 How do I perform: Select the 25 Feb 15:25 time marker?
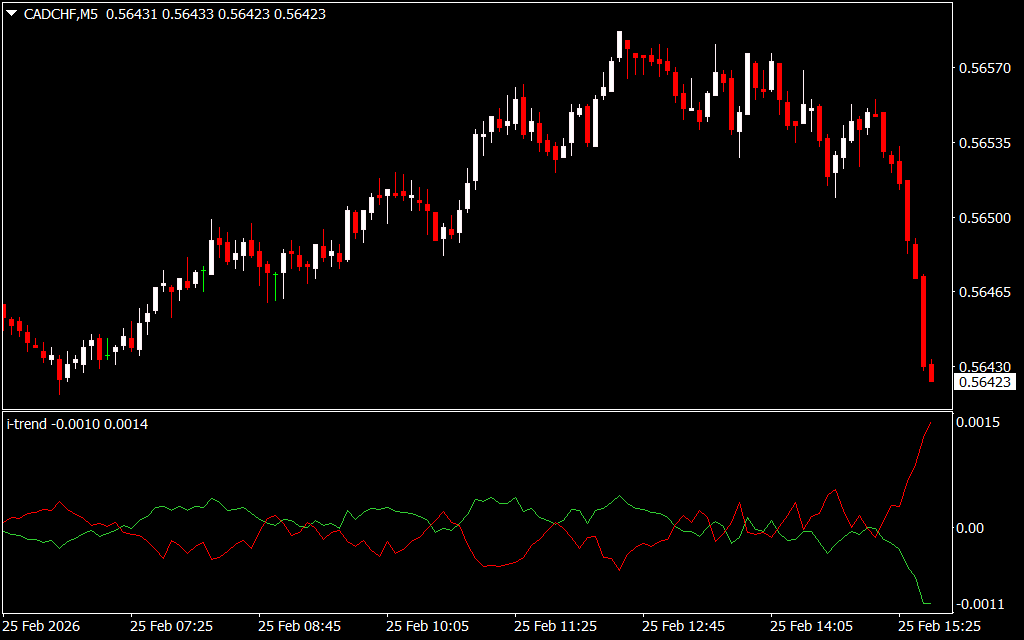tap(939, 626)
